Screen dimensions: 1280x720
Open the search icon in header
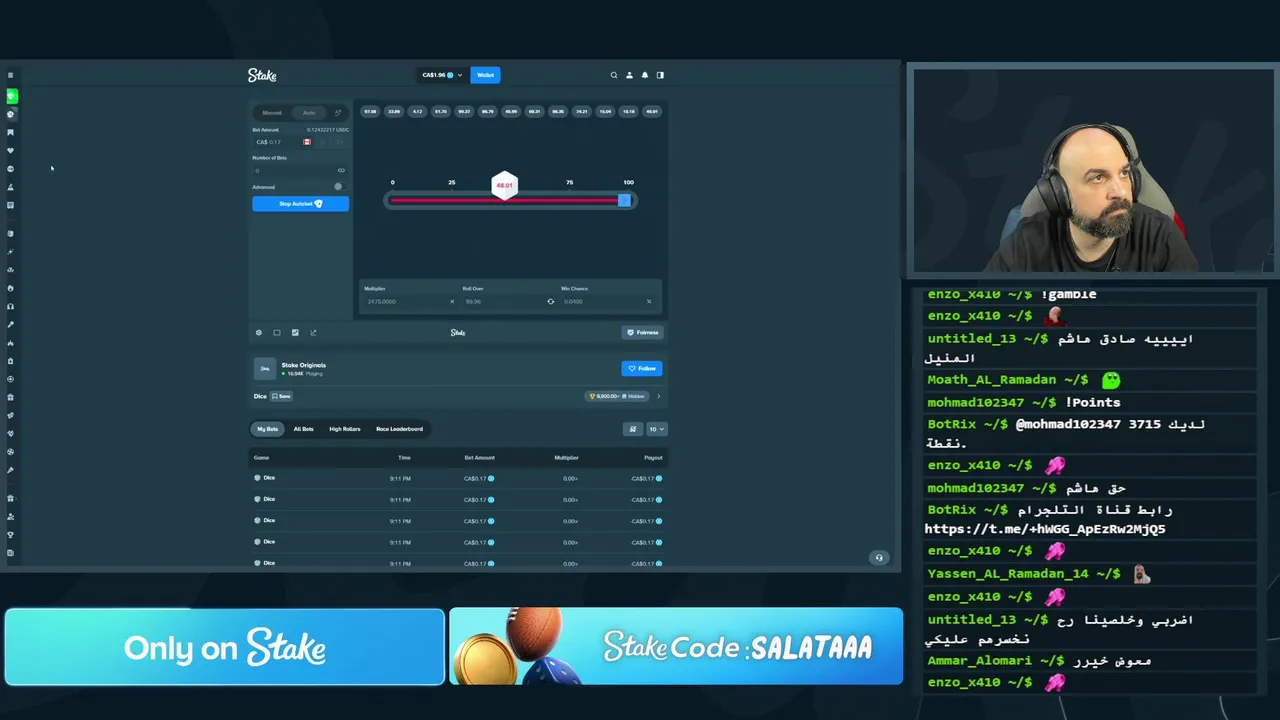coord(614,75)
